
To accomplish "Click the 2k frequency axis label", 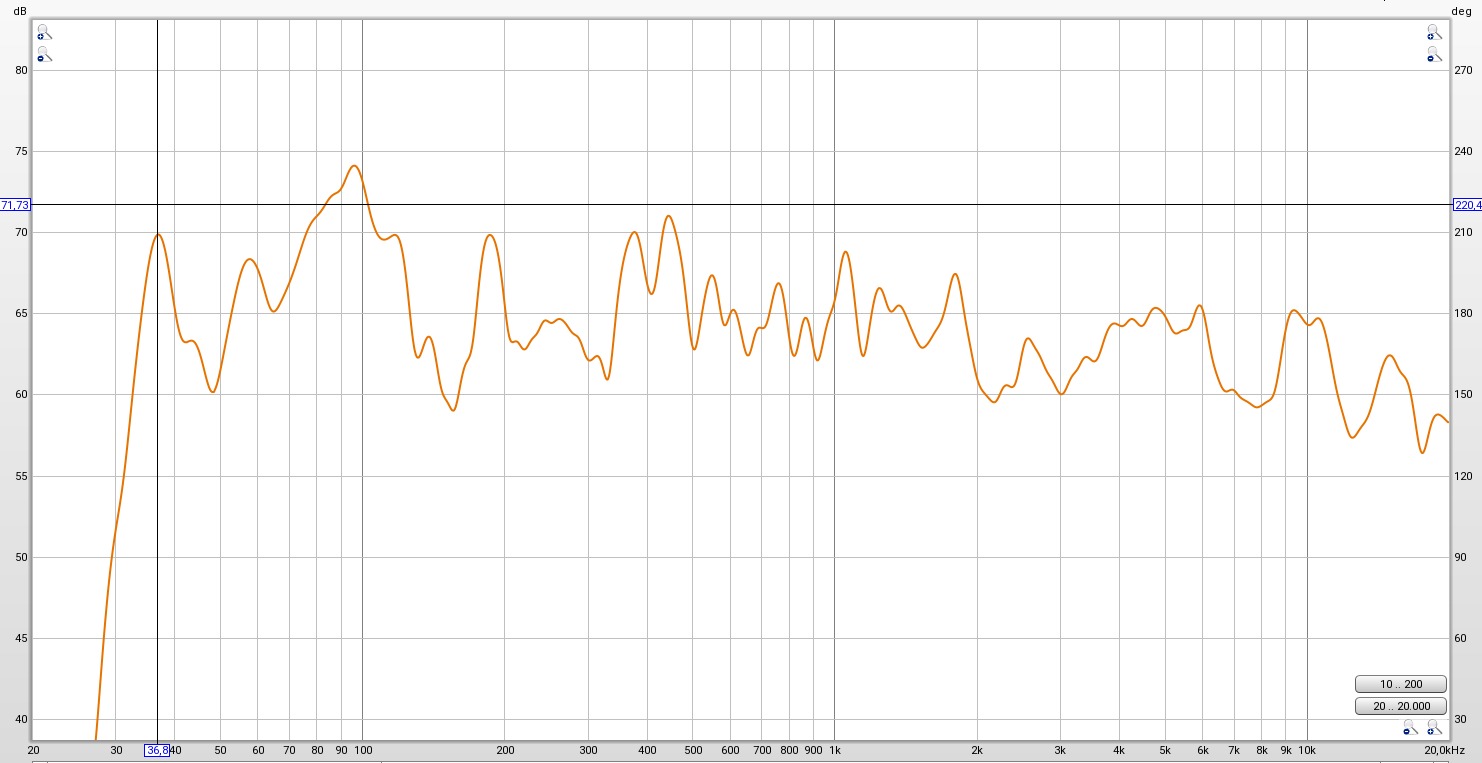I will click(x=977, y=750).
